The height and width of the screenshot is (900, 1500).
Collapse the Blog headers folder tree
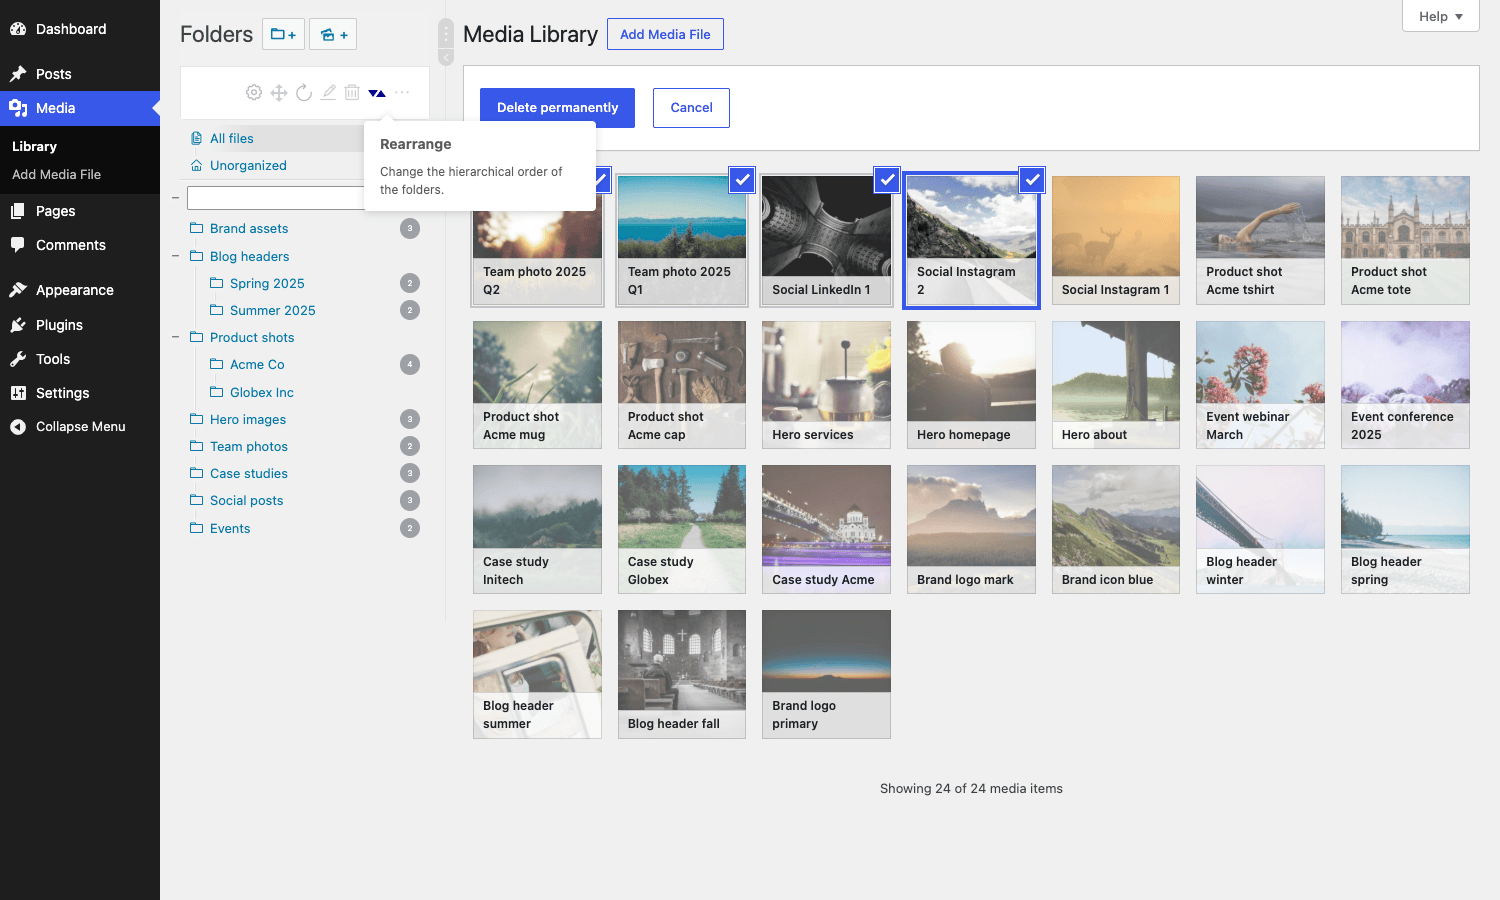tap(176, 257)
